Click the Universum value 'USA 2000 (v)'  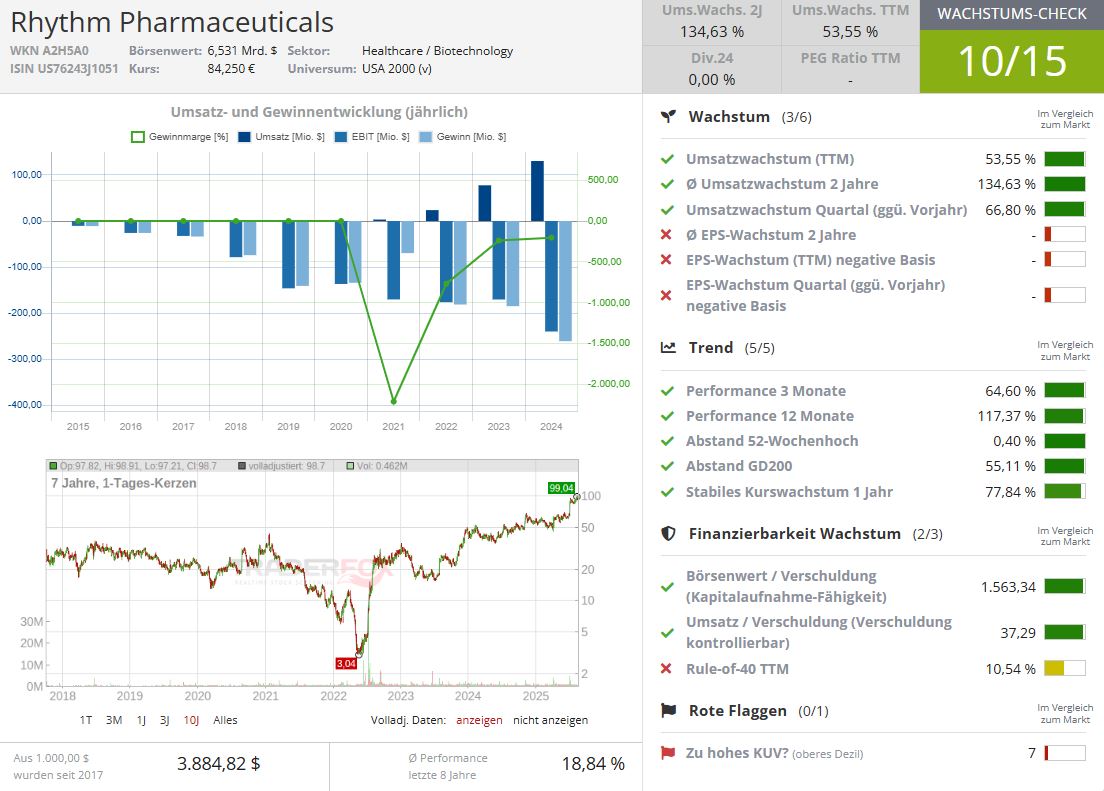pyautogui.click(x=397, y=68)
